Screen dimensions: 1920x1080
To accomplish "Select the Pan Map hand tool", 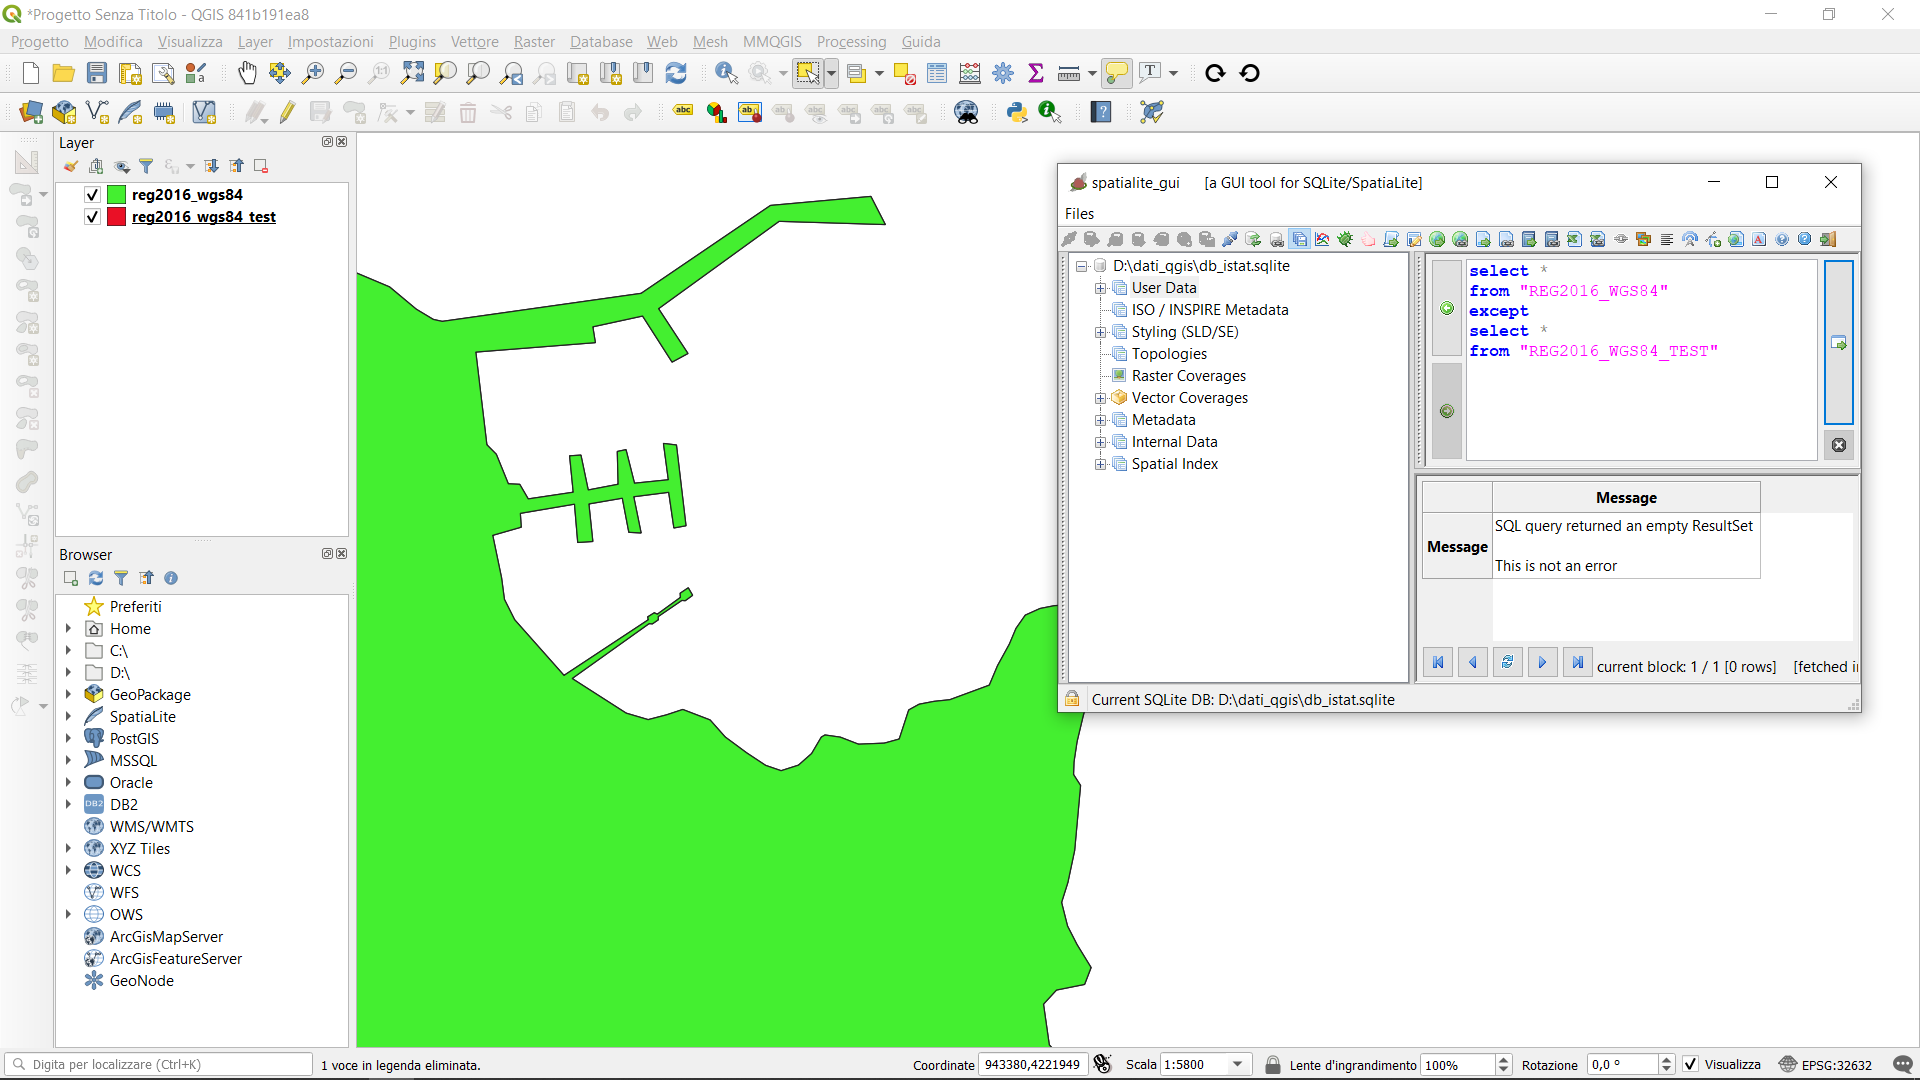I will [246, 73].
